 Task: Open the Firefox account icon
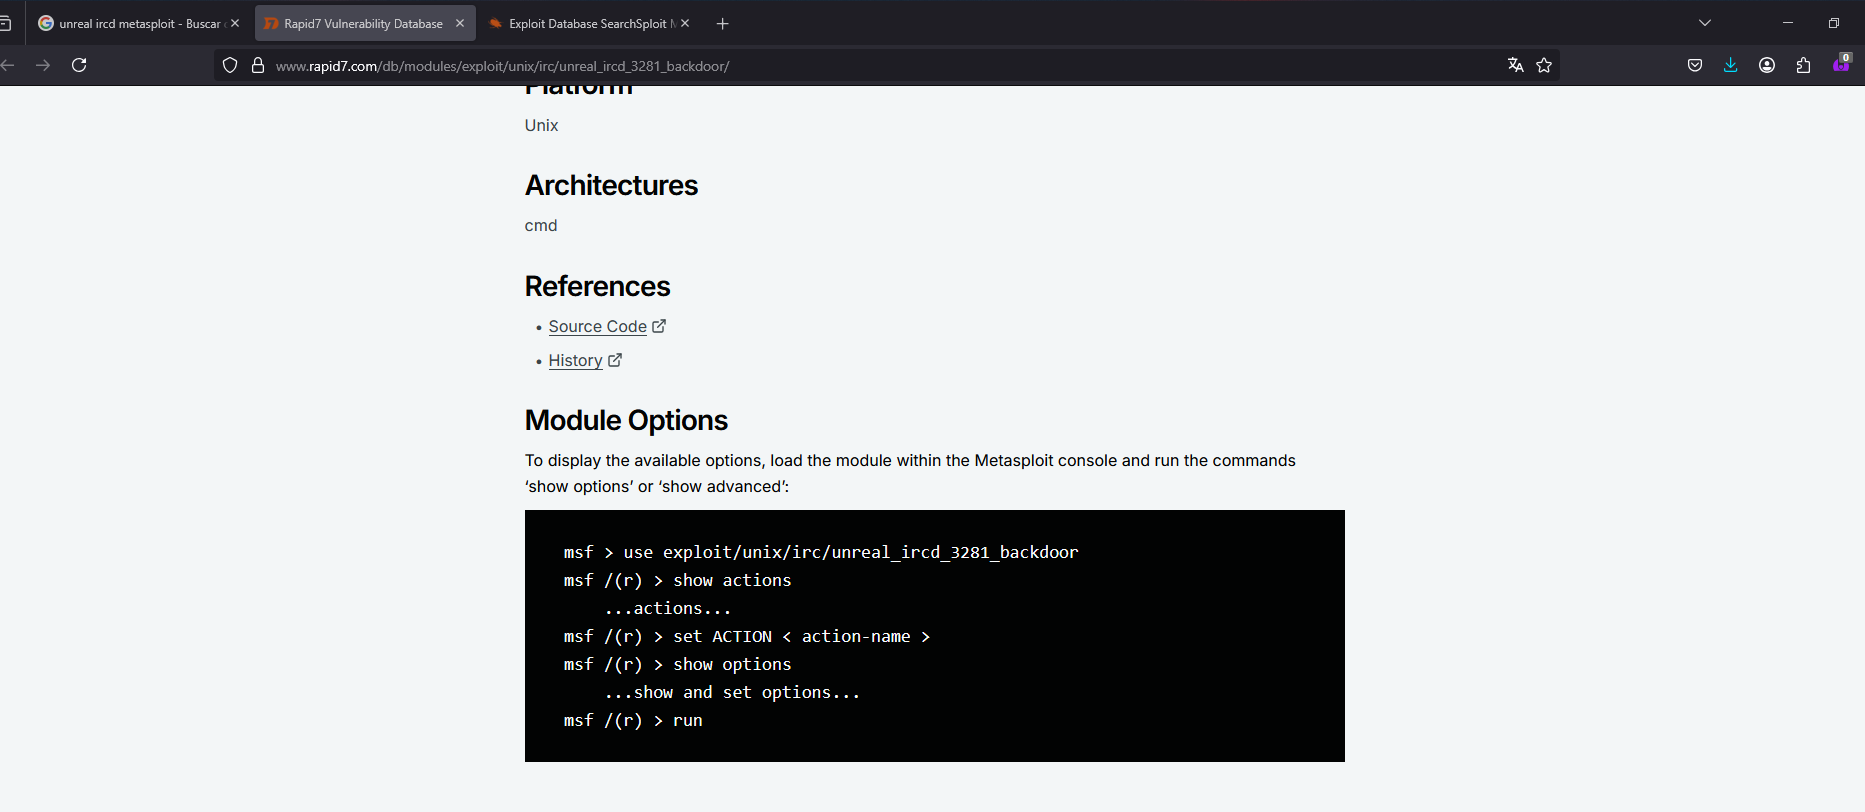[x=1767, y=65]
